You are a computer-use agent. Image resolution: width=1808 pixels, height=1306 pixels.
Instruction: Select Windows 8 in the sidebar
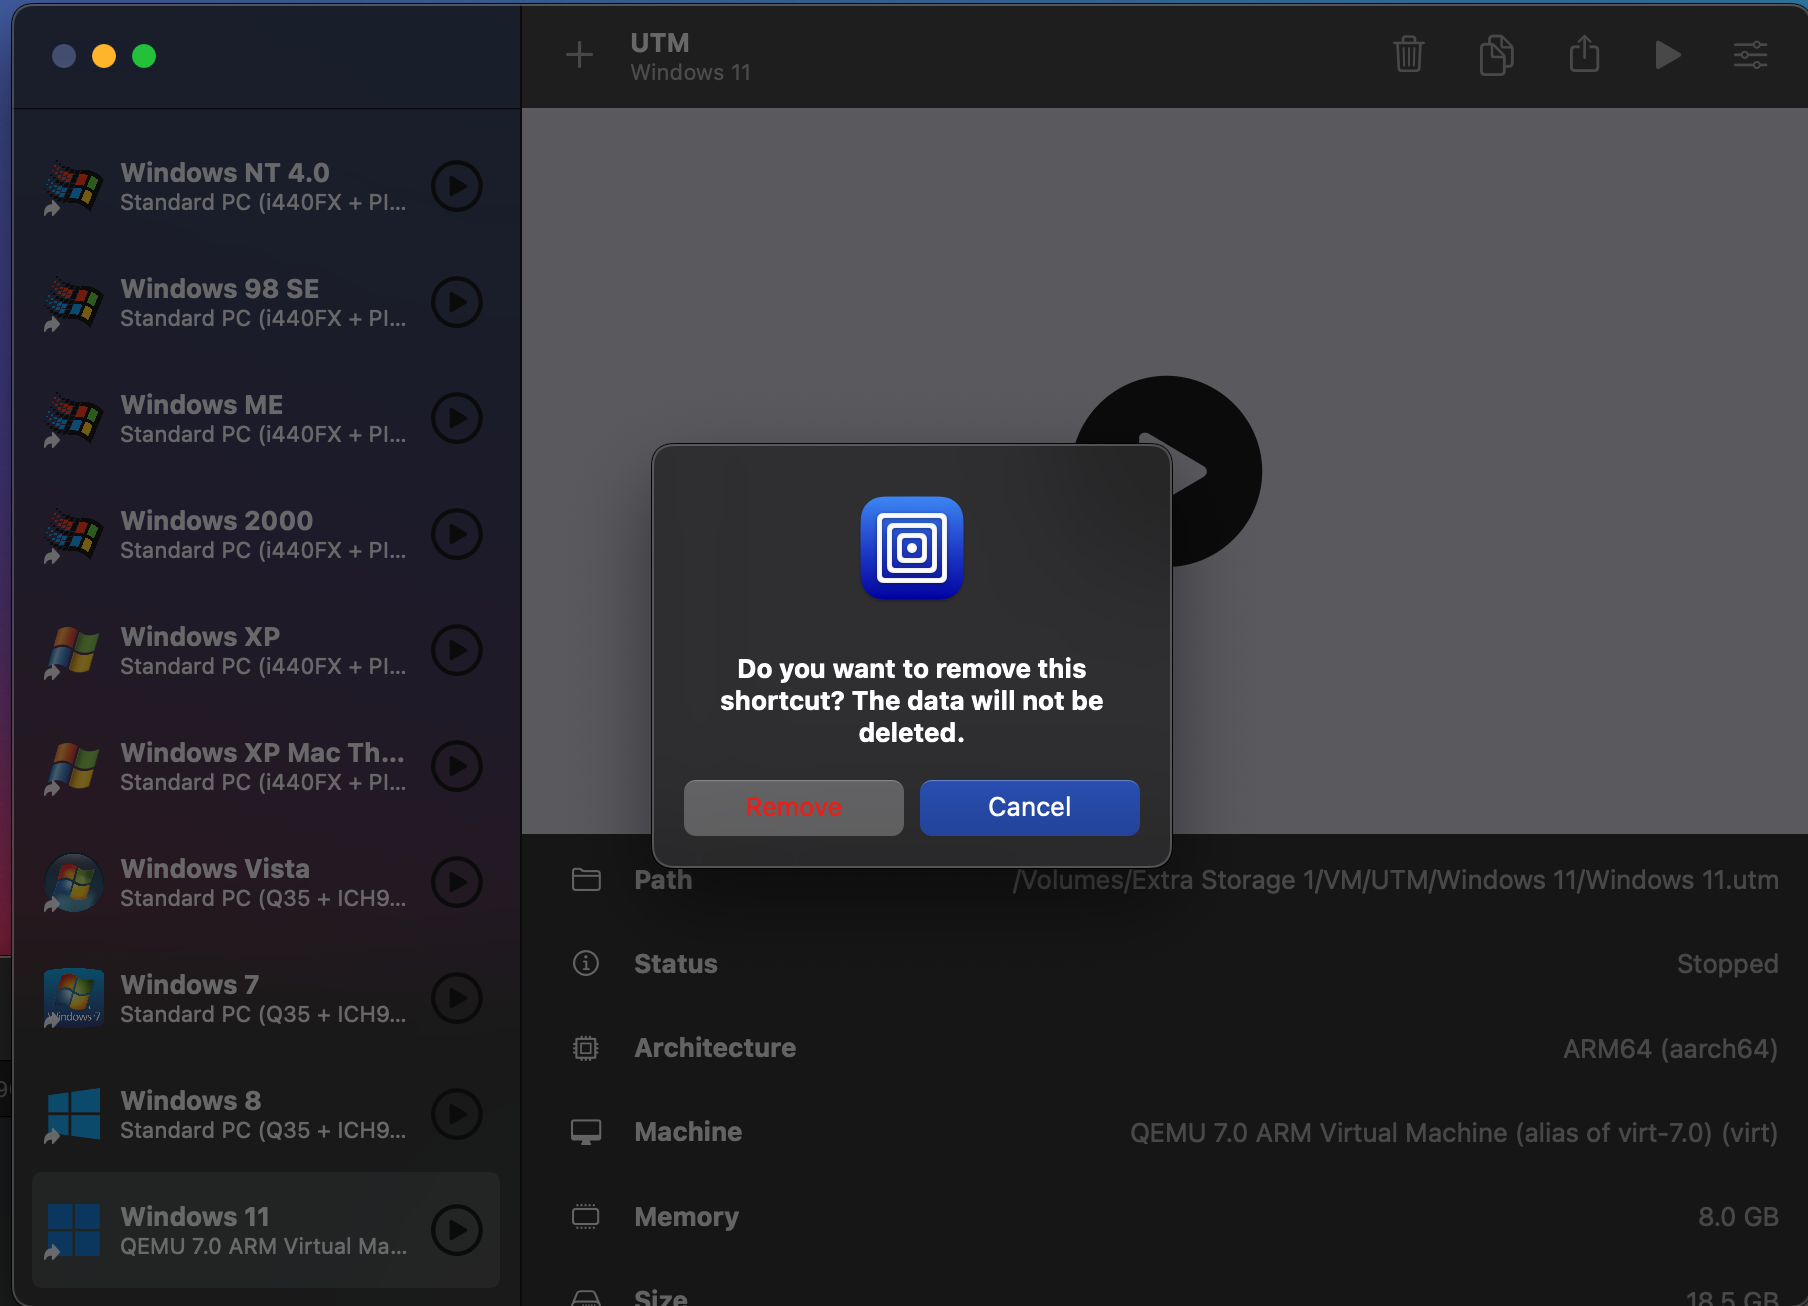click(x=266, y=1114)
